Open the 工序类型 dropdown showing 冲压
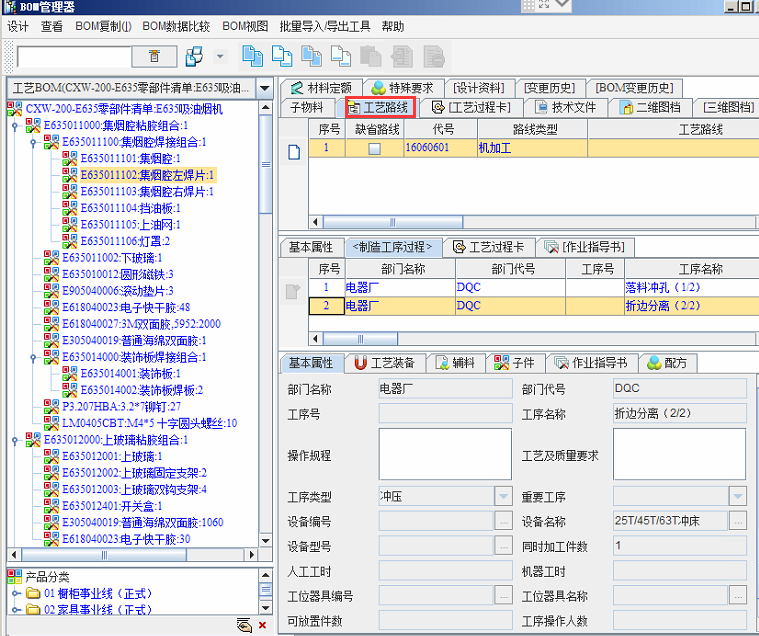This screenshot has width=759, height=636. pos(504,497)
